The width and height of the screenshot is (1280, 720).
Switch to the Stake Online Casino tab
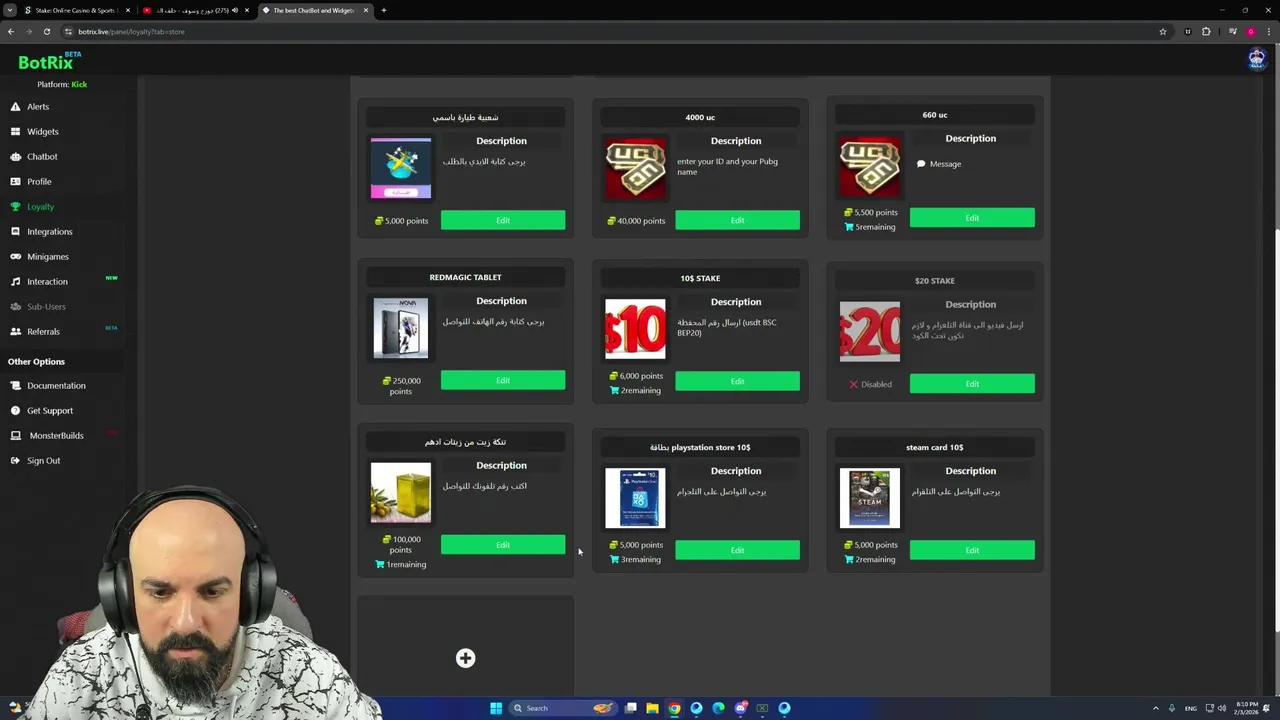(76, 10)
